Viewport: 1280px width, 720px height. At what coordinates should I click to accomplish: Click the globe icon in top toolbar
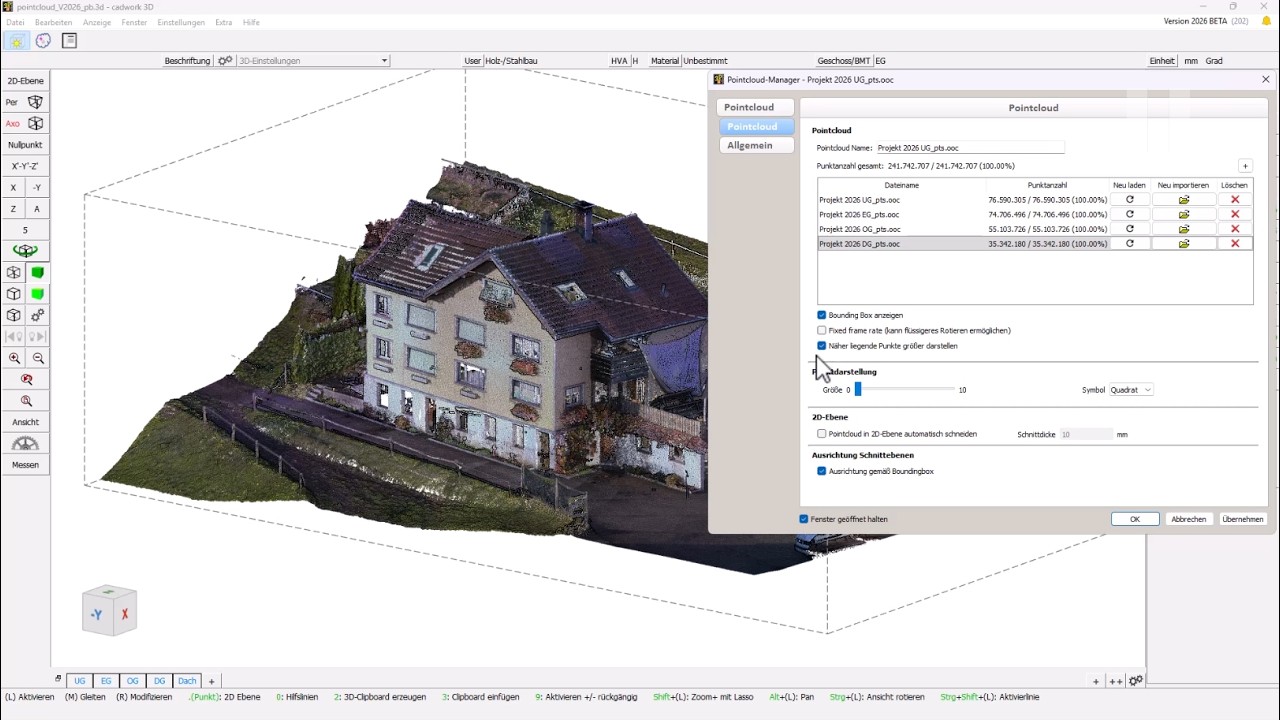(x=43, y=41)
